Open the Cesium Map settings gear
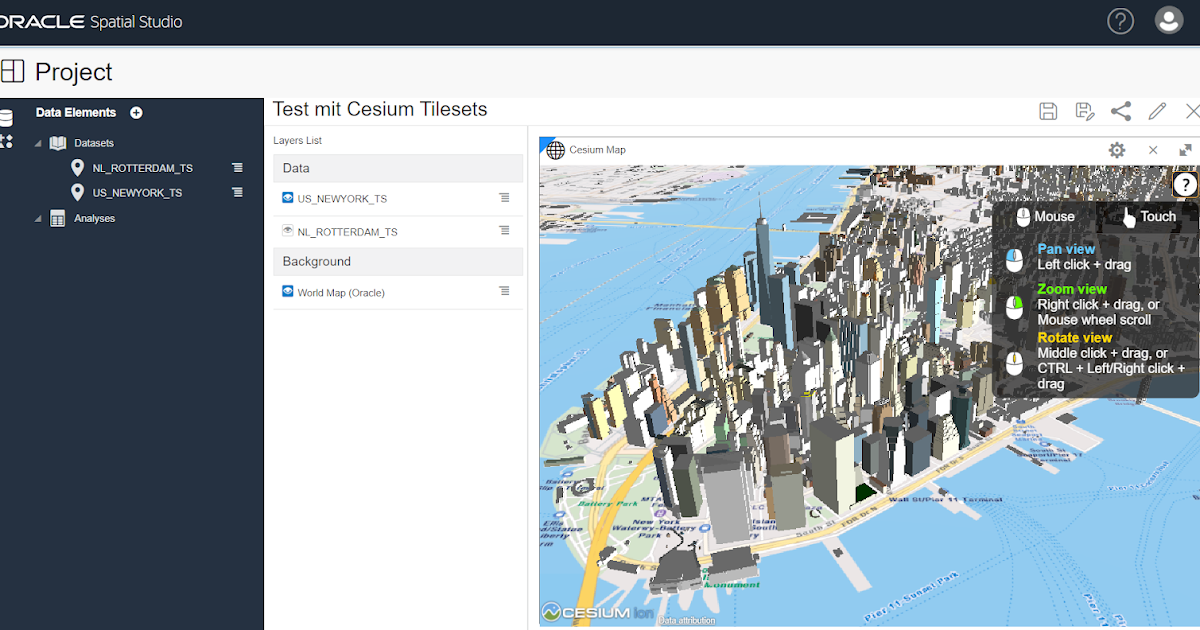Viewport: 1200px width, 630px height. tap(1117, 150)
